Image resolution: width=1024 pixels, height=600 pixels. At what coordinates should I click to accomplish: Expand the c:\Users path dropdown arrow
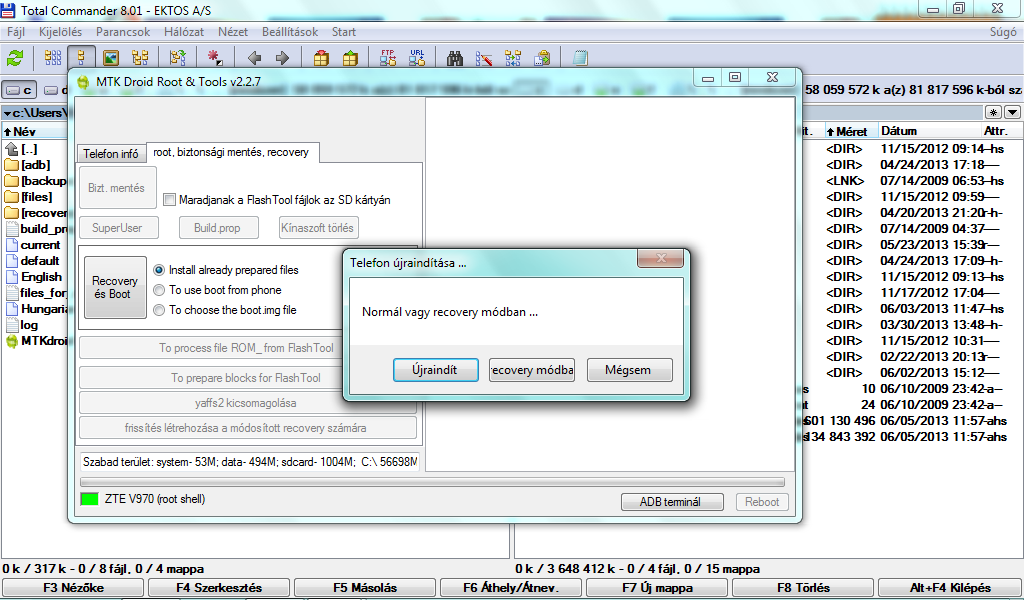coord(7,113)
